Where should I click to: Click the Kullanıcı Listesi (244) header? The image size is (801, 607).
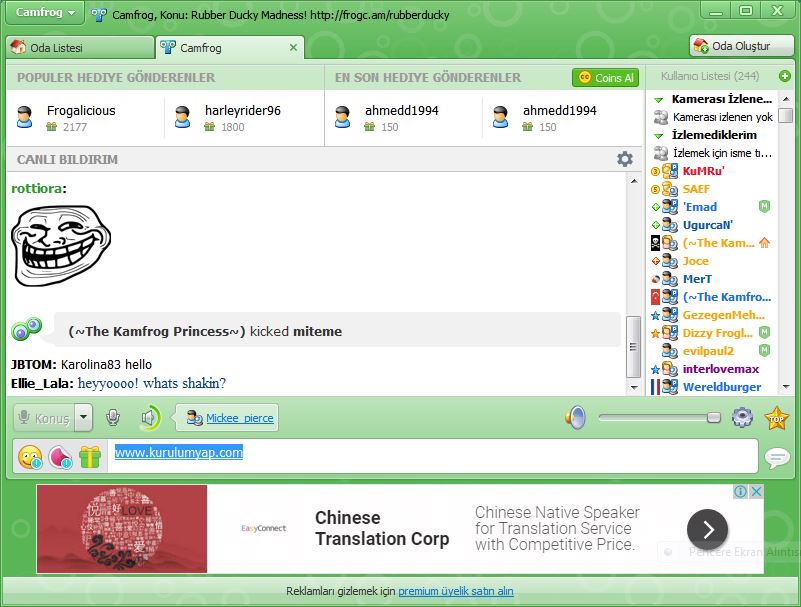pyautogui.click(x=710, y=76)
